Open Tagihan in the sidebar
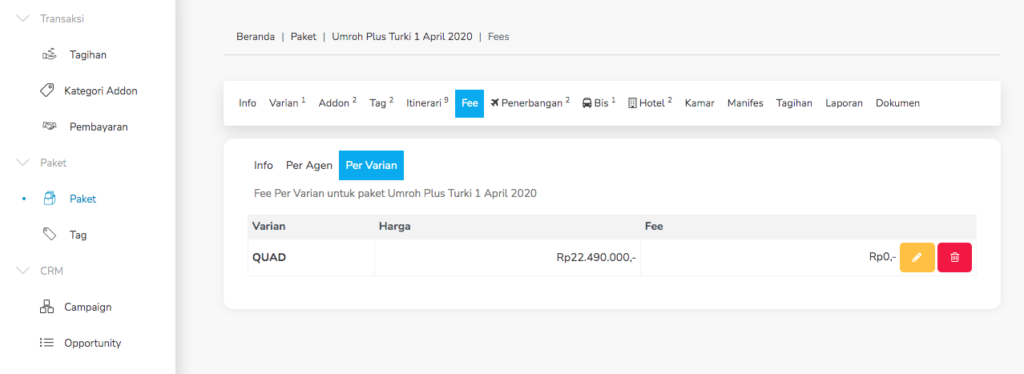This screenshot has width=1024, height=374. pos(88,55)
